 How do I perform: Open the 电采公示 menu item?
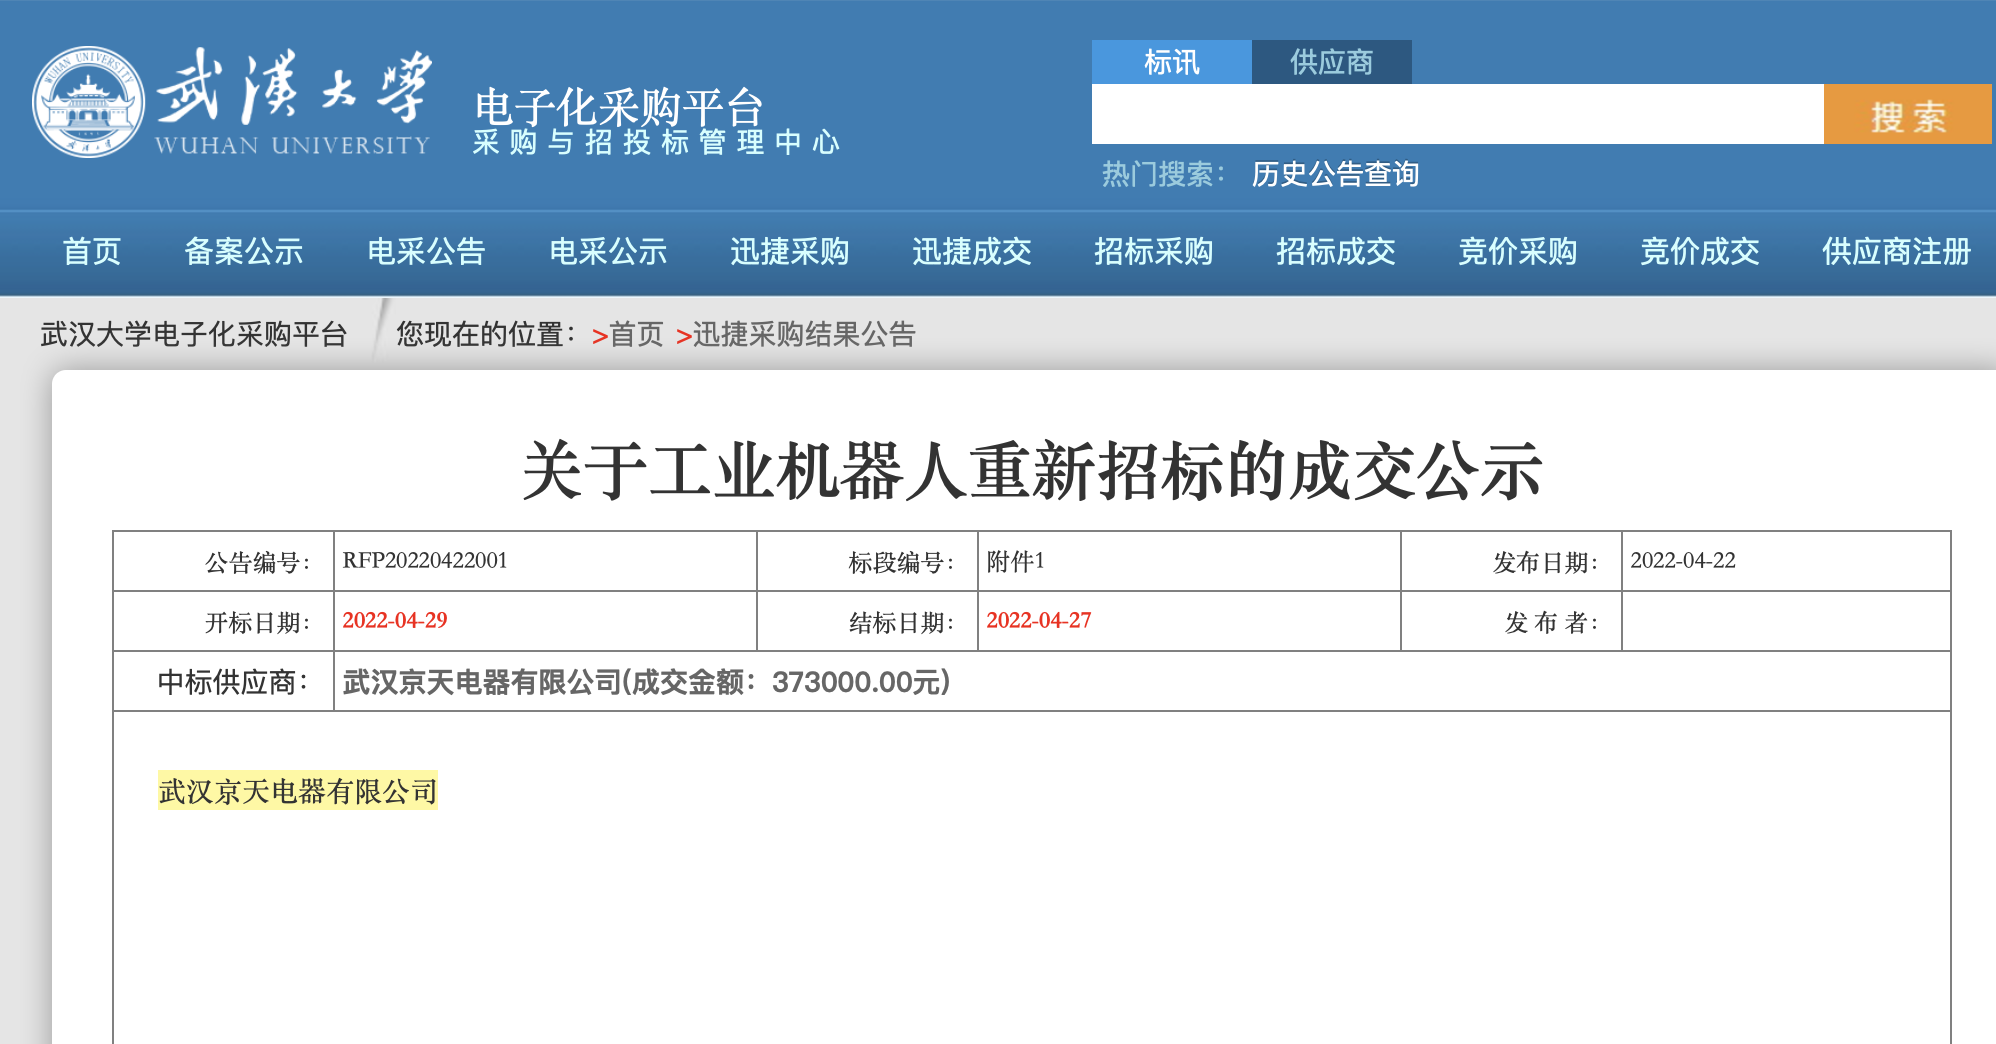(608, 251)
